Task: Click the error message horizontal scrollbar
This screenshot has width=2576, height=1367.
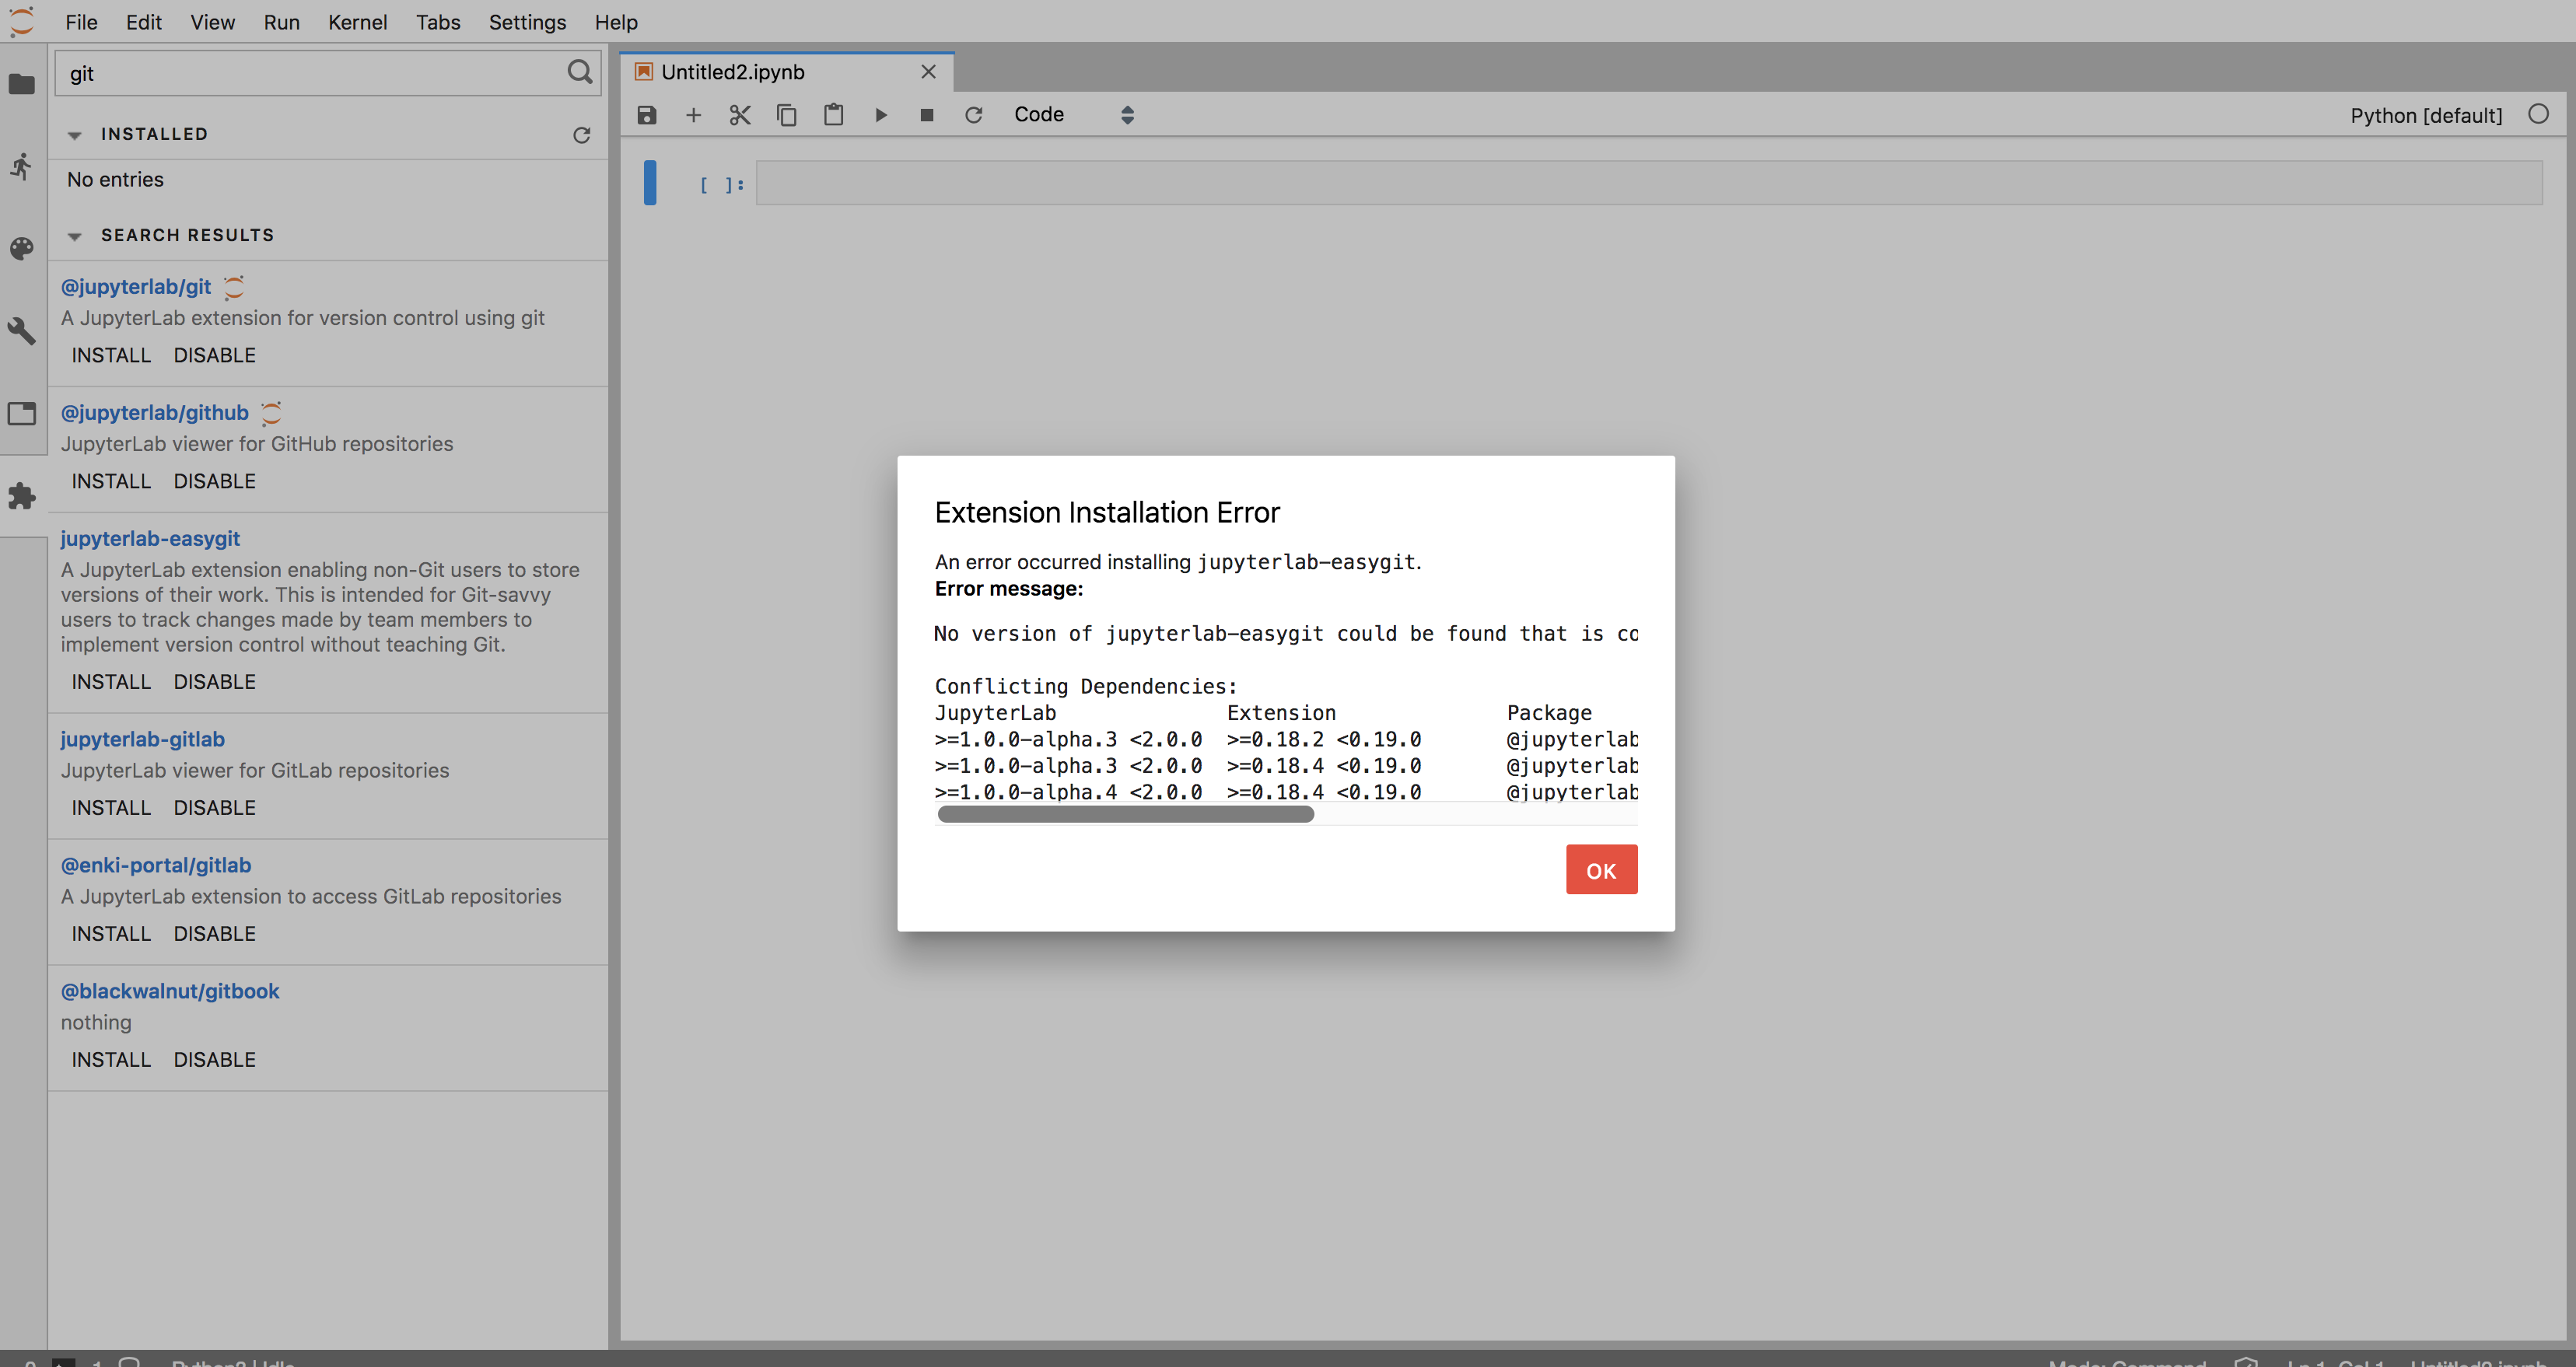Action: click(1125, 814)
